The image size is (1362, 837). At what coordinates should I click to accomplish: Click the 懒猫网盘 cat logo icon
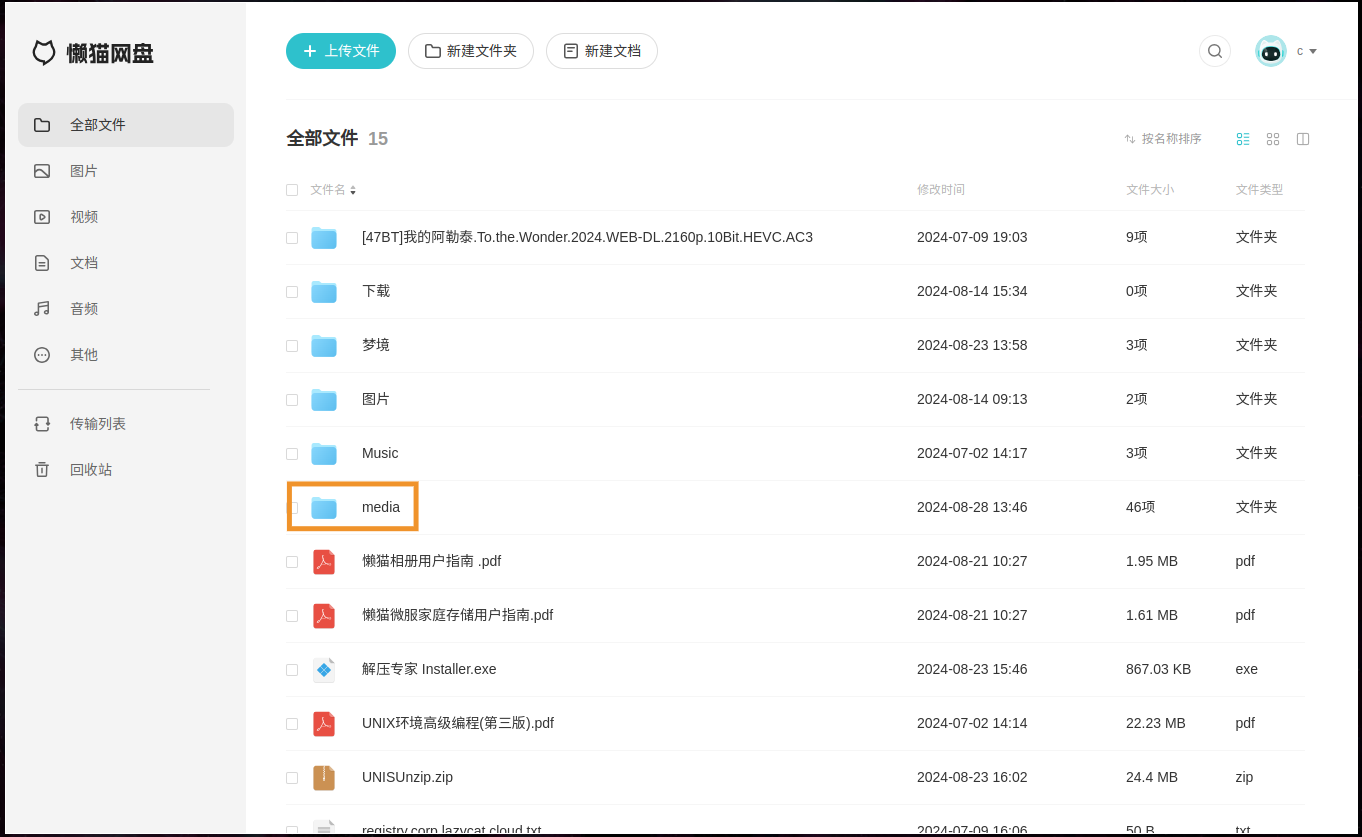tap(44, 53)
